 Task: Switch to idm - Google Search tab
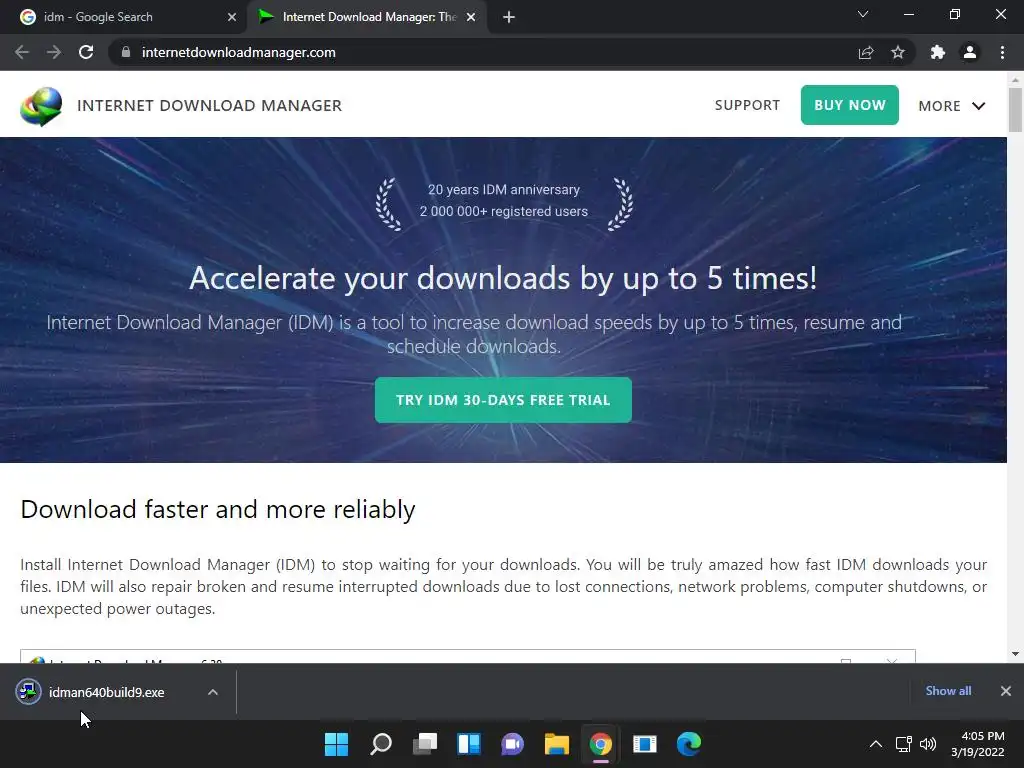[x=124, y=17]
